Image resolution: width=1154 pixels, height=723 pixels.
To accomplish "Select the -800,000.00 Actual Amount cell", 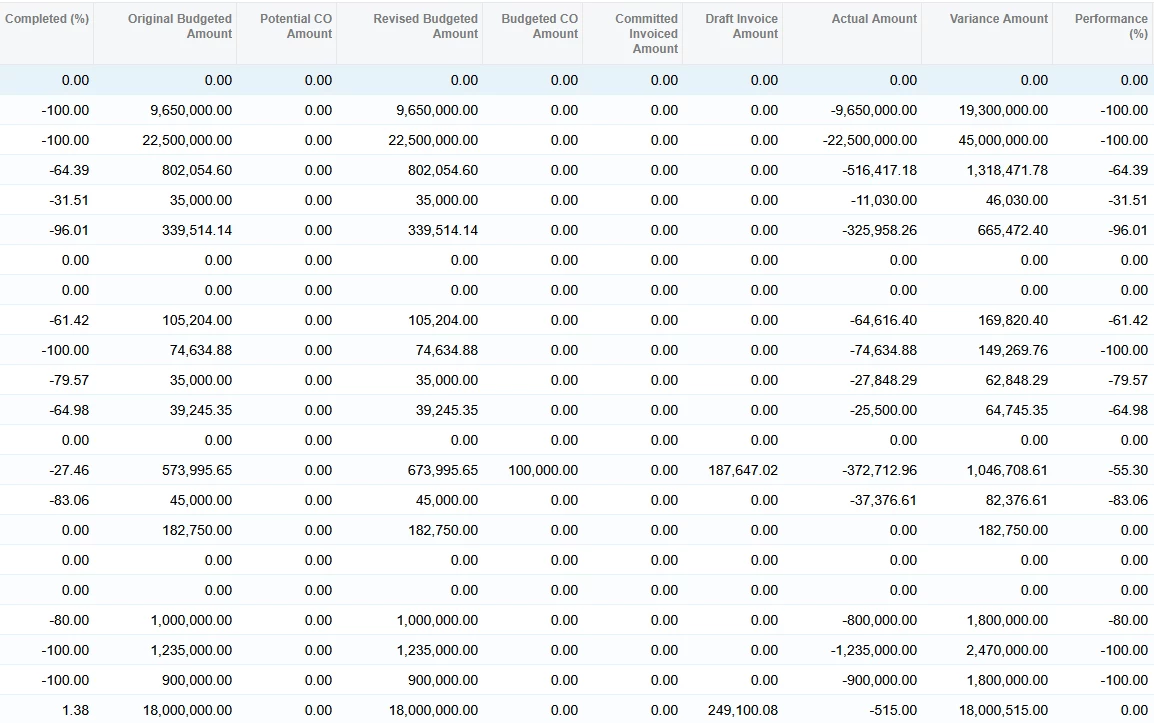I will click(879, 621).
